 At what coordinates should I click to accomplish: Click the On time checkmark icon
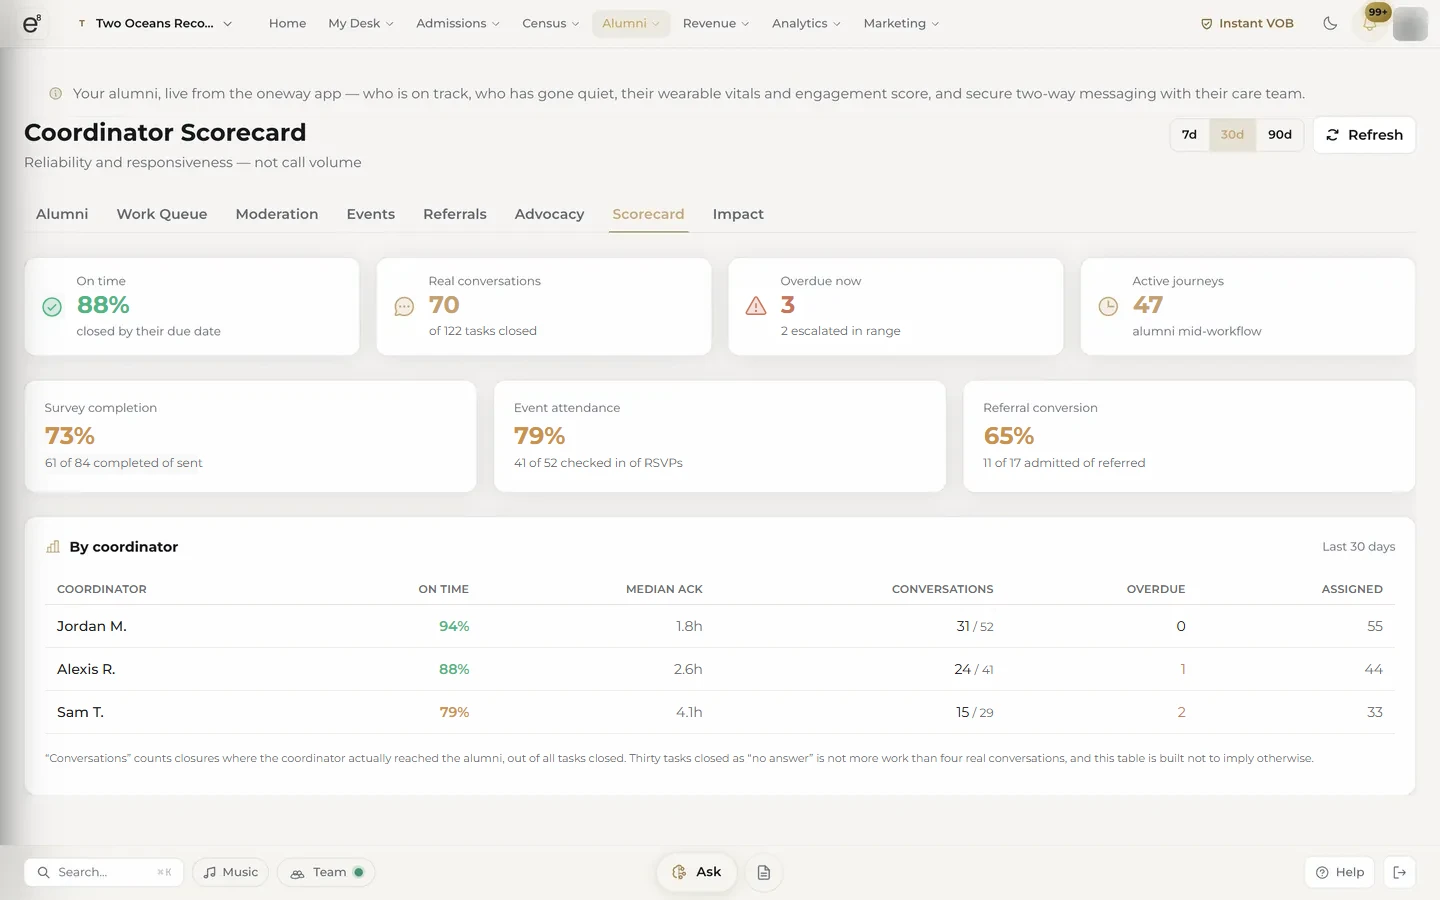point(52,307)
